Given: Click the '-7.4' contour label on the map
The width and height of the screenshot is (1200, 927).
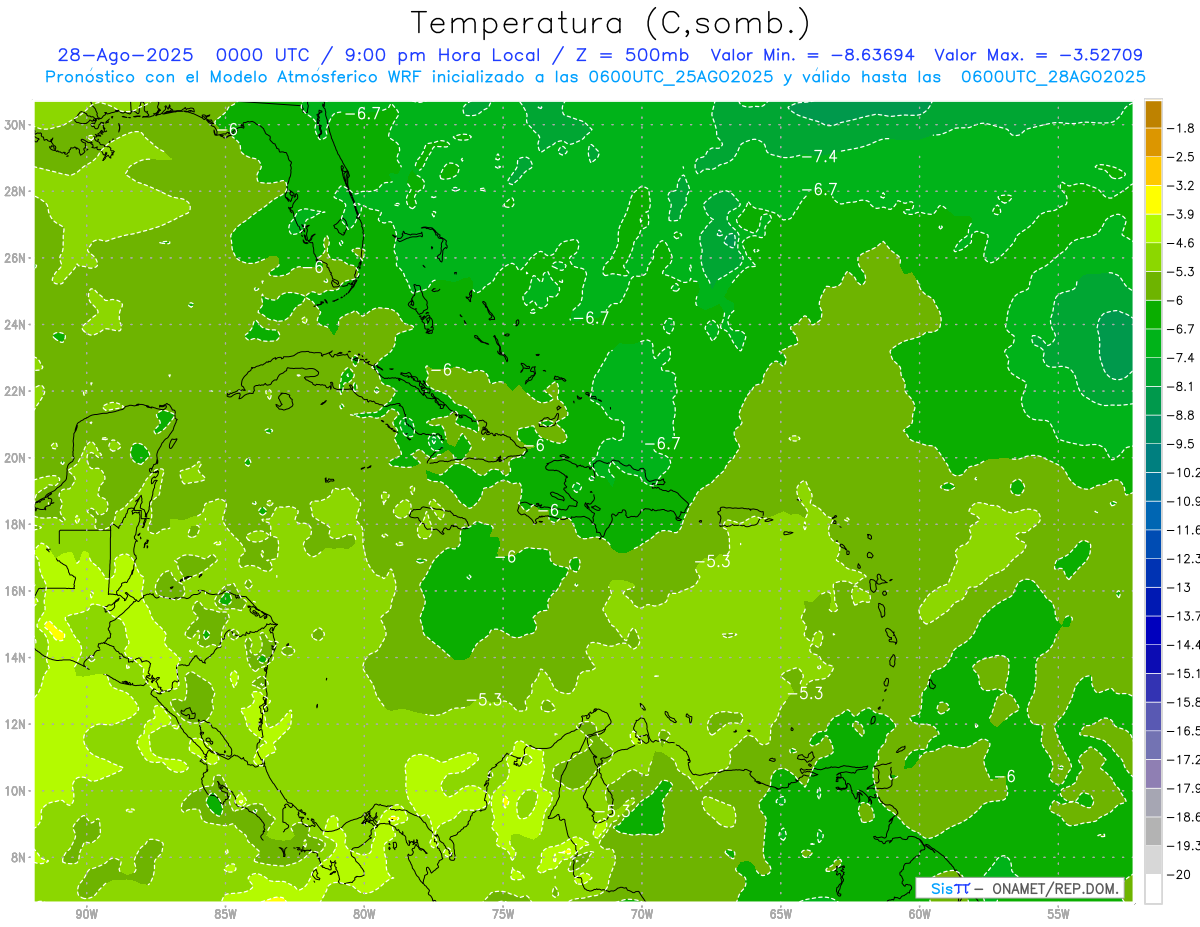Looking at the screenshot, I should (819, 156).
